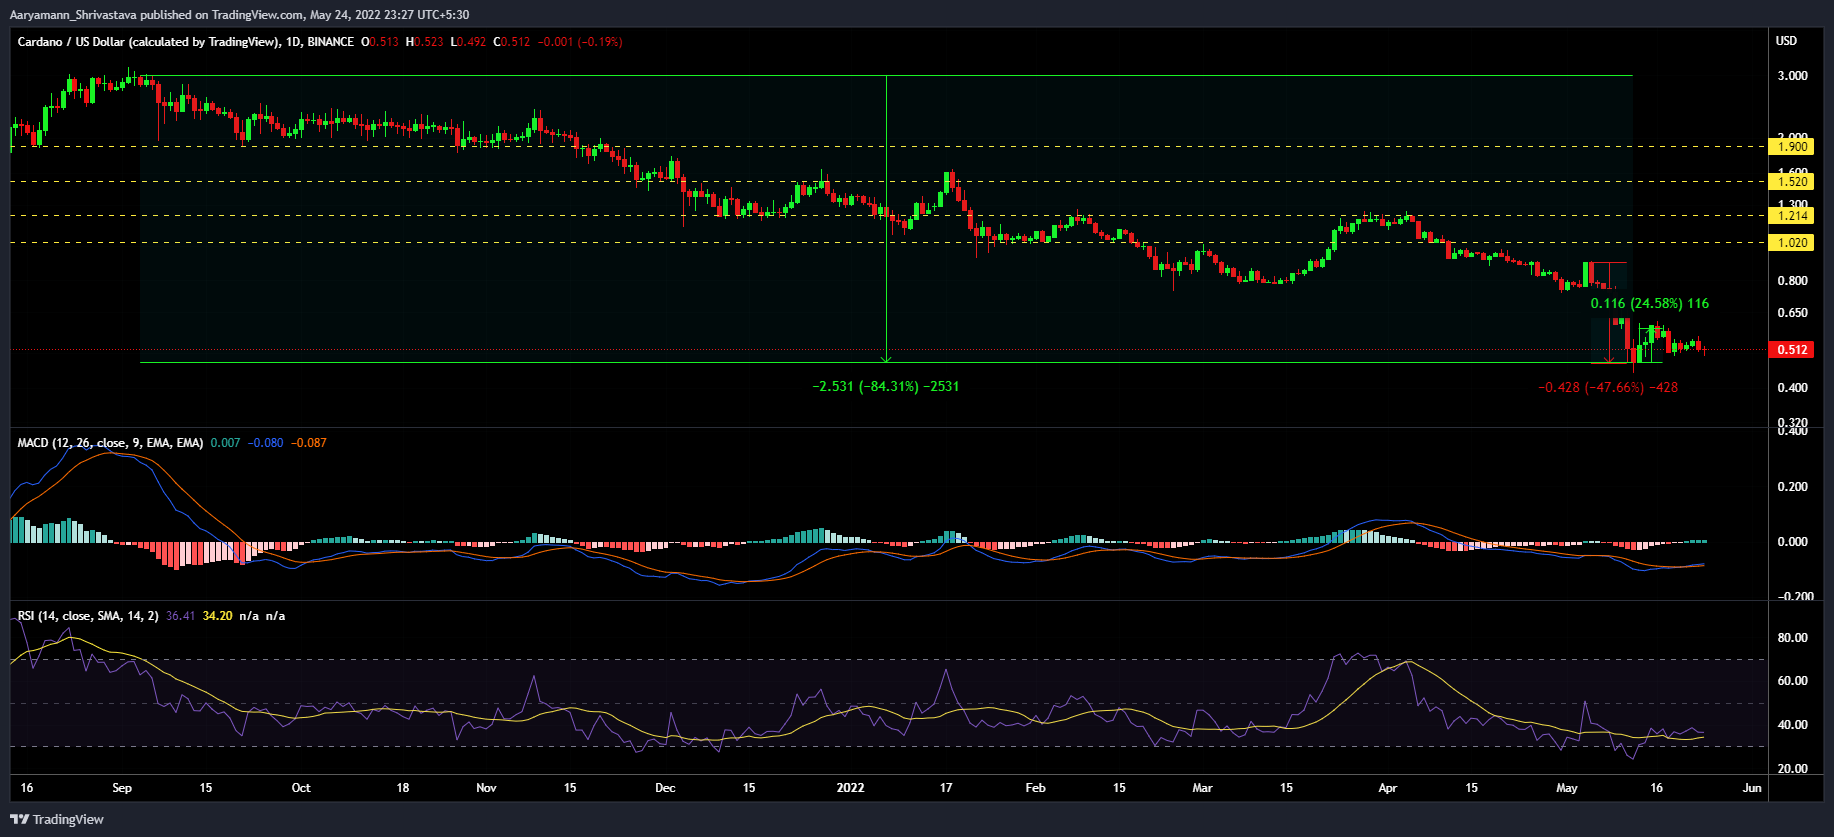The width and height of the screenshot is (1834, 837).
Task: Click the TradingView logo at bottom left
Action: coord(57,819)
